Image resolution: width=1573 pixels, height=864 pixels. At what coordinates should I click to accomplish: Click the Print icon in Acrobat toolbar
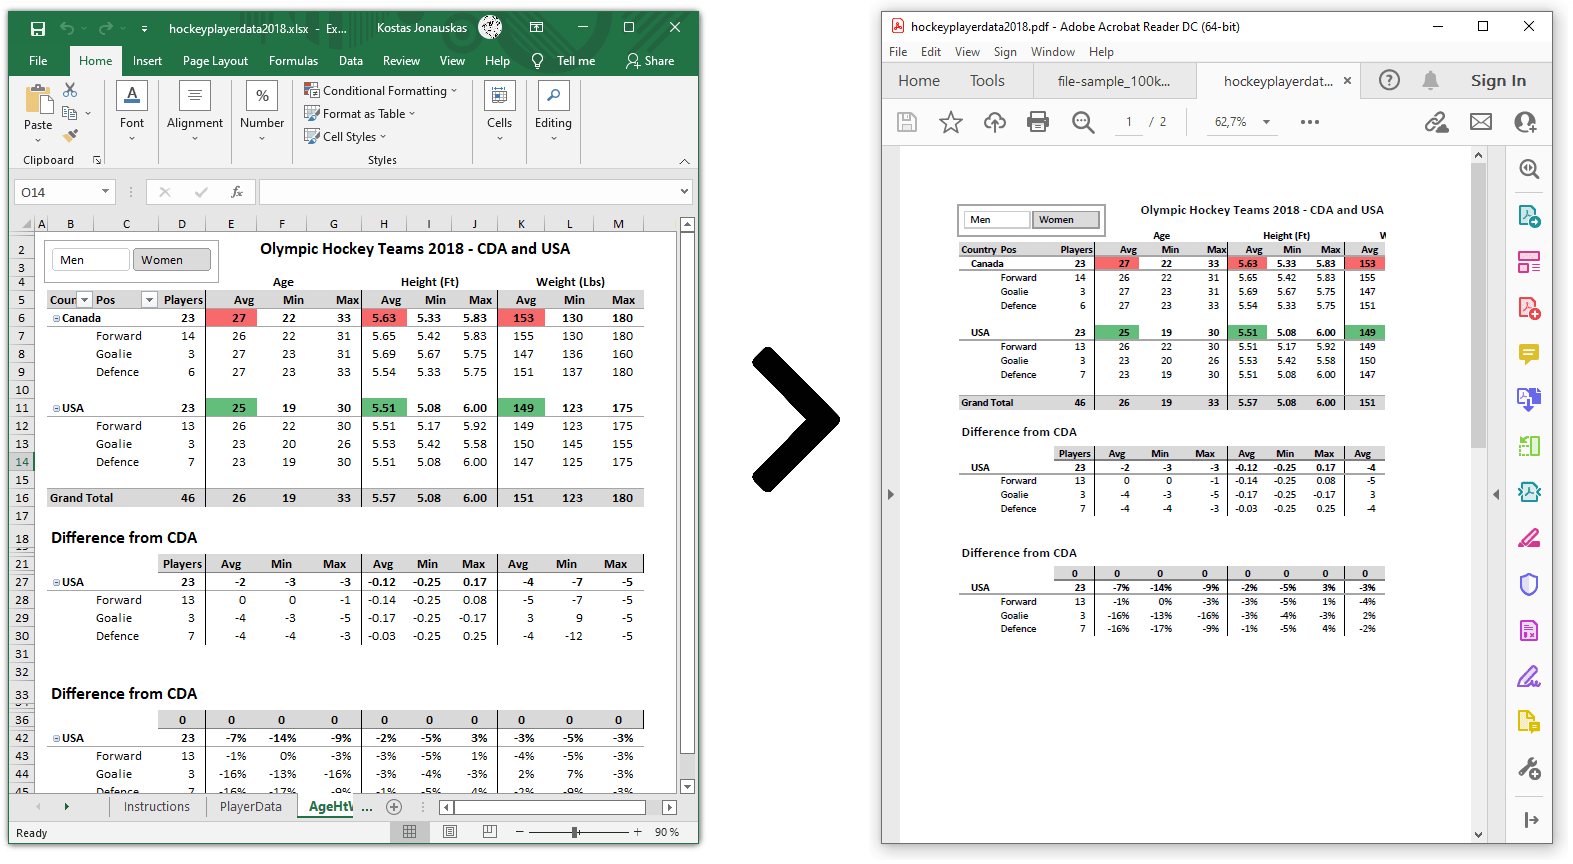[x=1038, y=122]
